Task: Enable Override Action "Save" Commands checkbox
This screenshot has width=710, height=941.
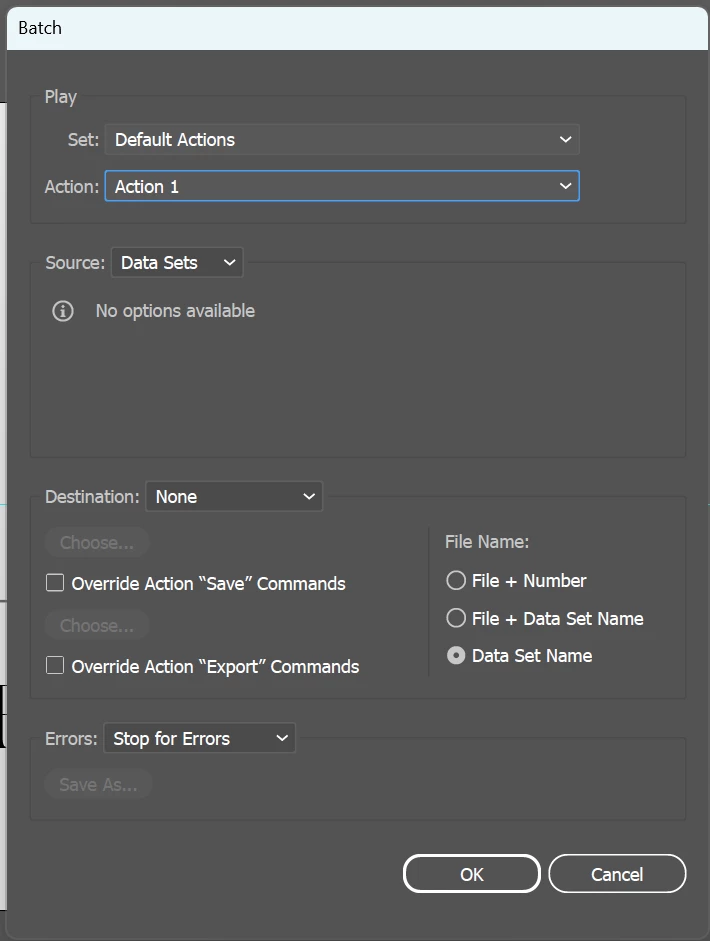Action: pyautogui.click(x=56, y=583)
